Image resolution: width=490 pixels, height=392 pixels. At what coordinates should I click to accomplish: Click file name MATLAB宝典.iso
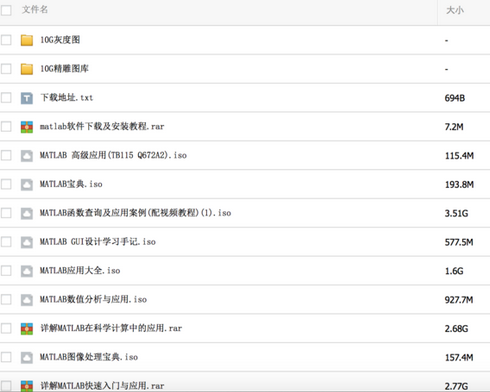(x=71, y=184)
